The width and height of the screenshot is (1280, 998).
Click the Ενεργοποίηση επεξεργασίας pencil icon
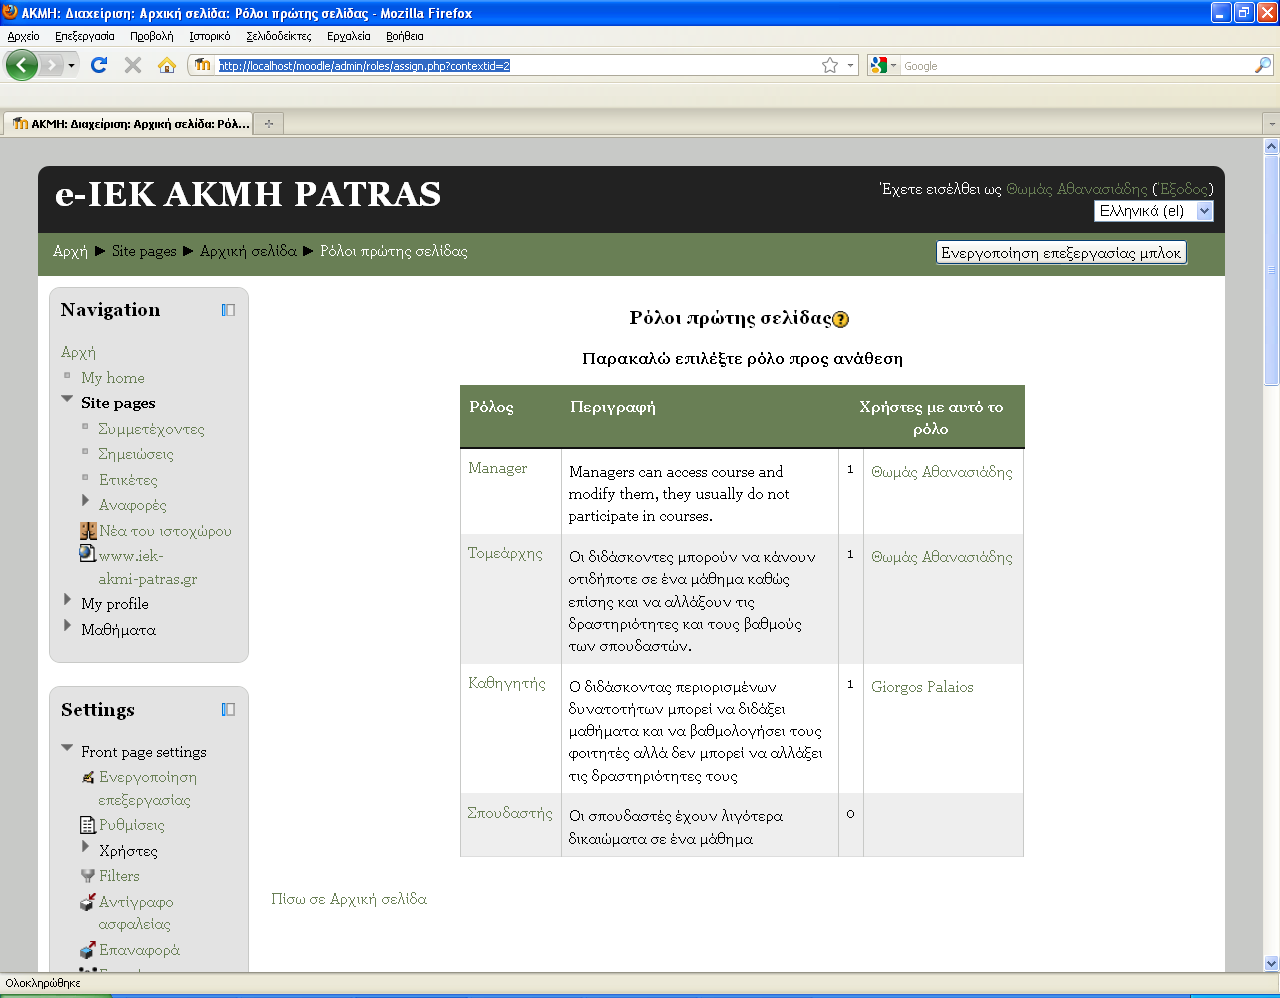(x=88, y=778)
